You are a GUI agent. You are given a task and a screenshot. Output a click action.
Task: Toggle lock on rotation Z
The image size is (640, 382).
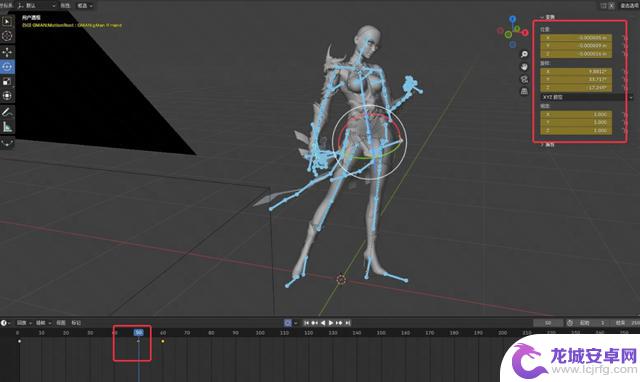pos(624,88)
